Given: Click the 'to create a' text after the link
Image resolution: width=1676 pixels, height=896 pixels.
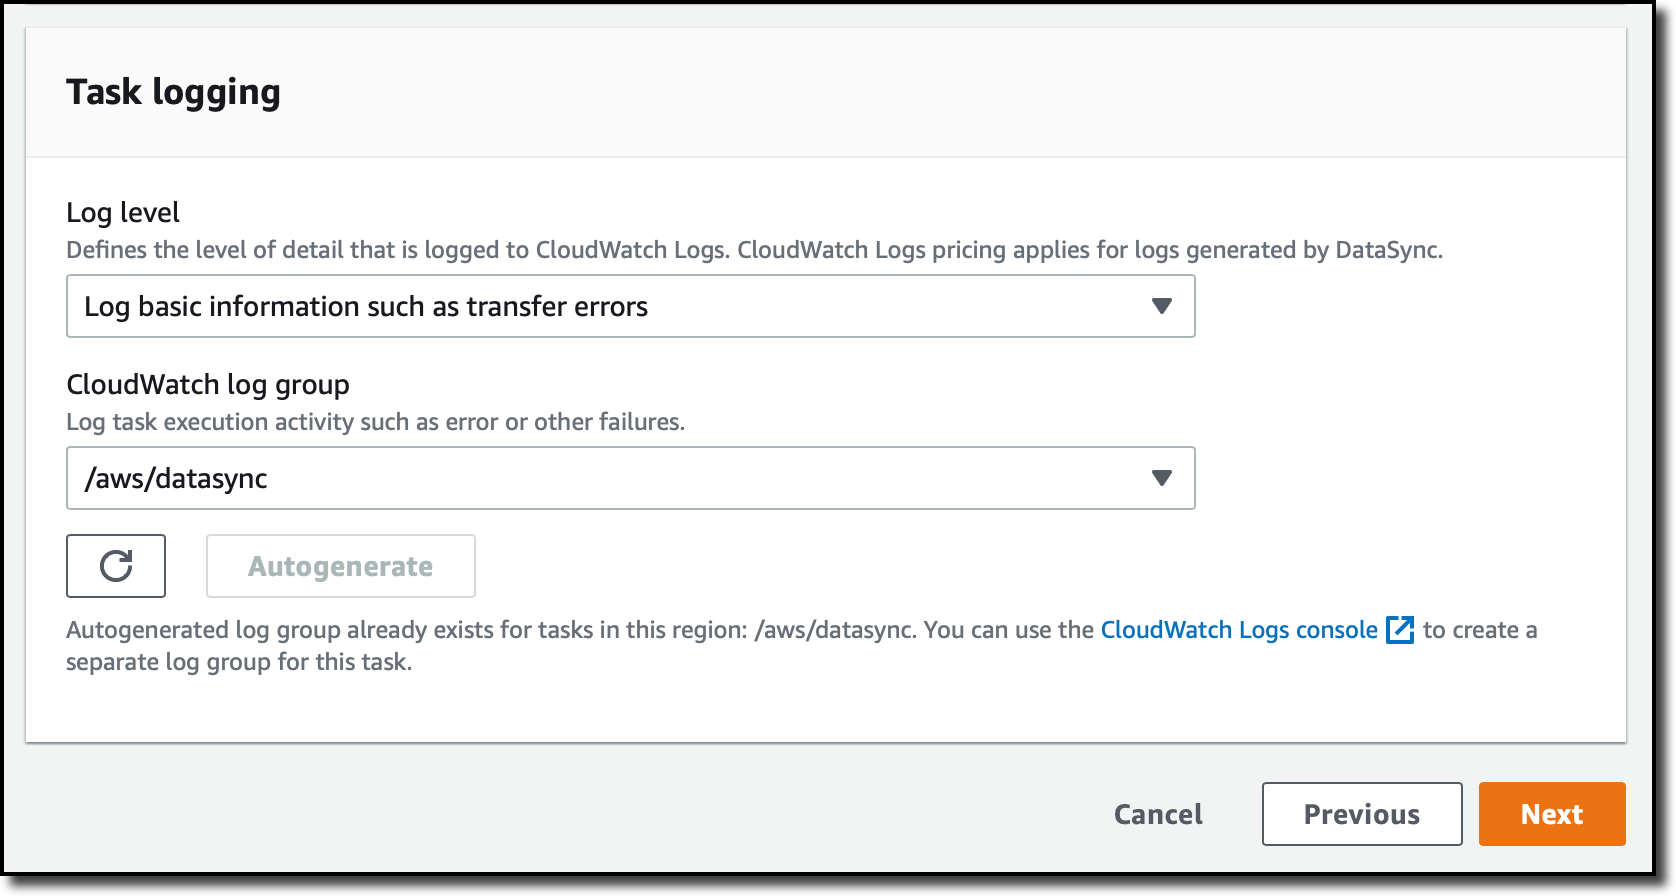Looking at the screenshot, I should (x=1480, y=630).
